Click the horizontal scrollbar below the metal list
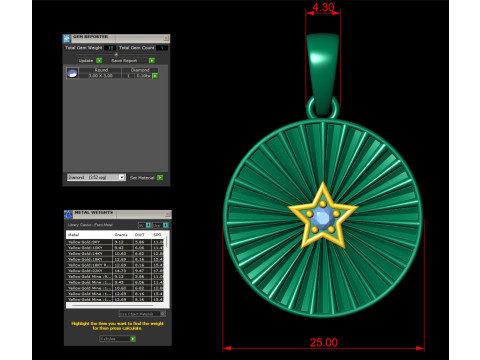 [112, 305]
